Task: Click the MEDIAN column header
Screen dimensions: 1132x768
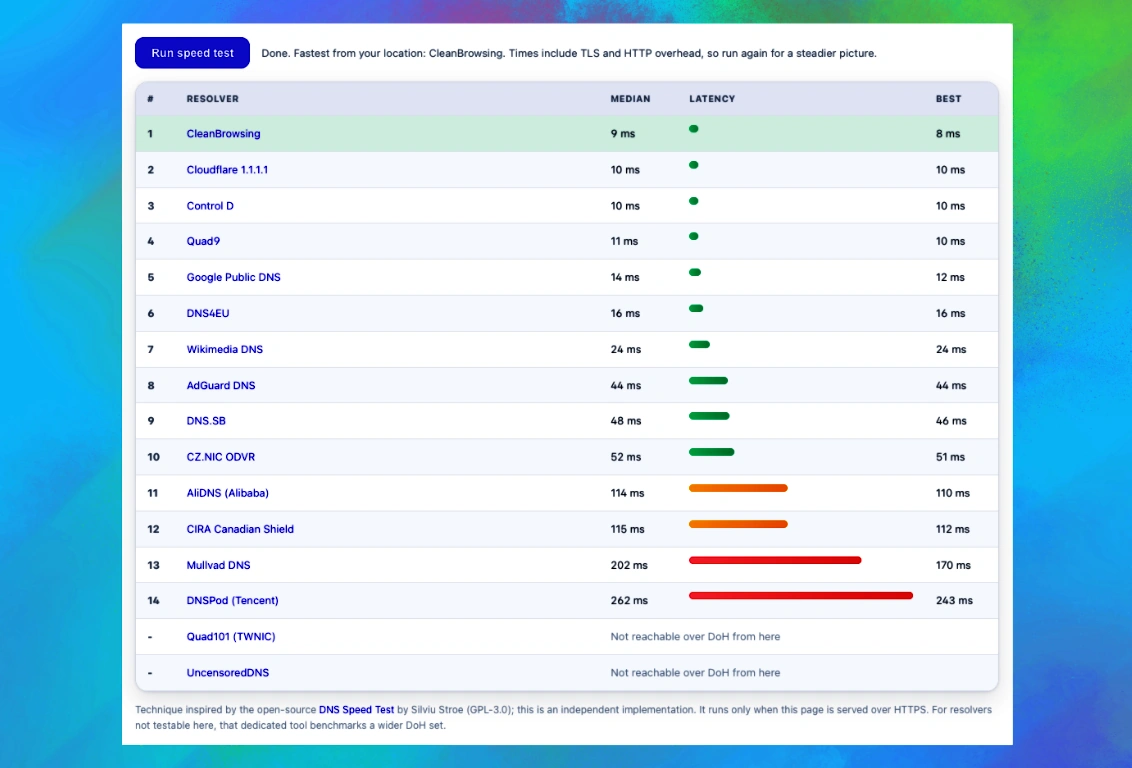Action: 630,99
